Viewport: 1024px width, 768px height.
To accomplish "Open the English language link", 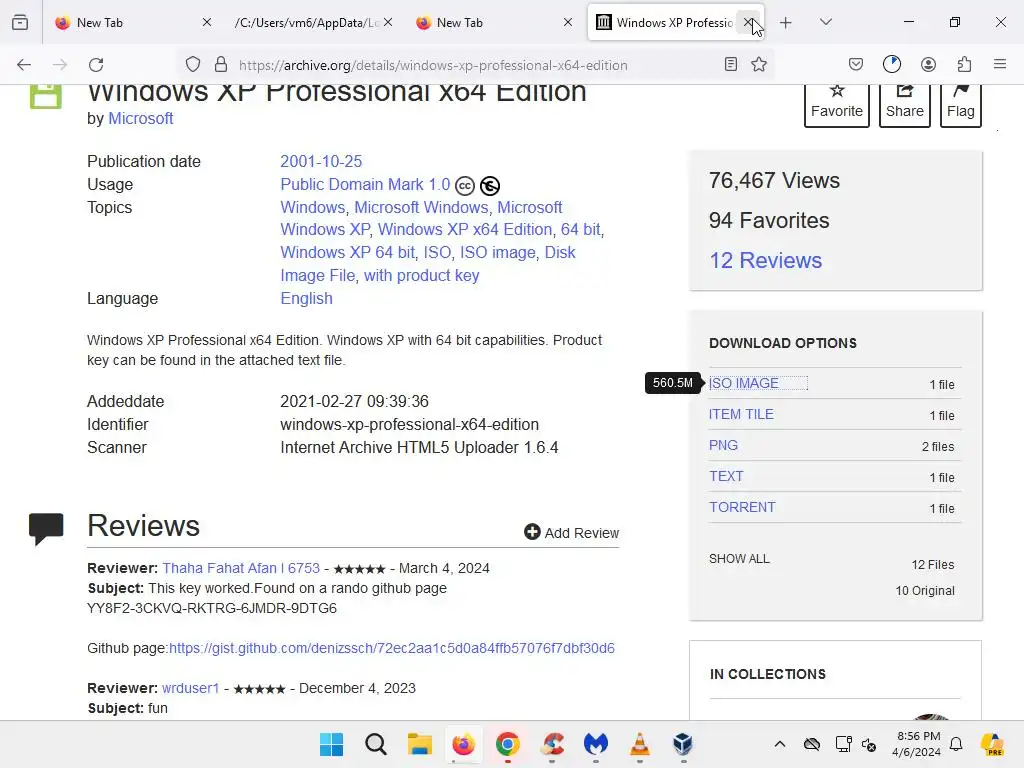I will click(306, 298).
